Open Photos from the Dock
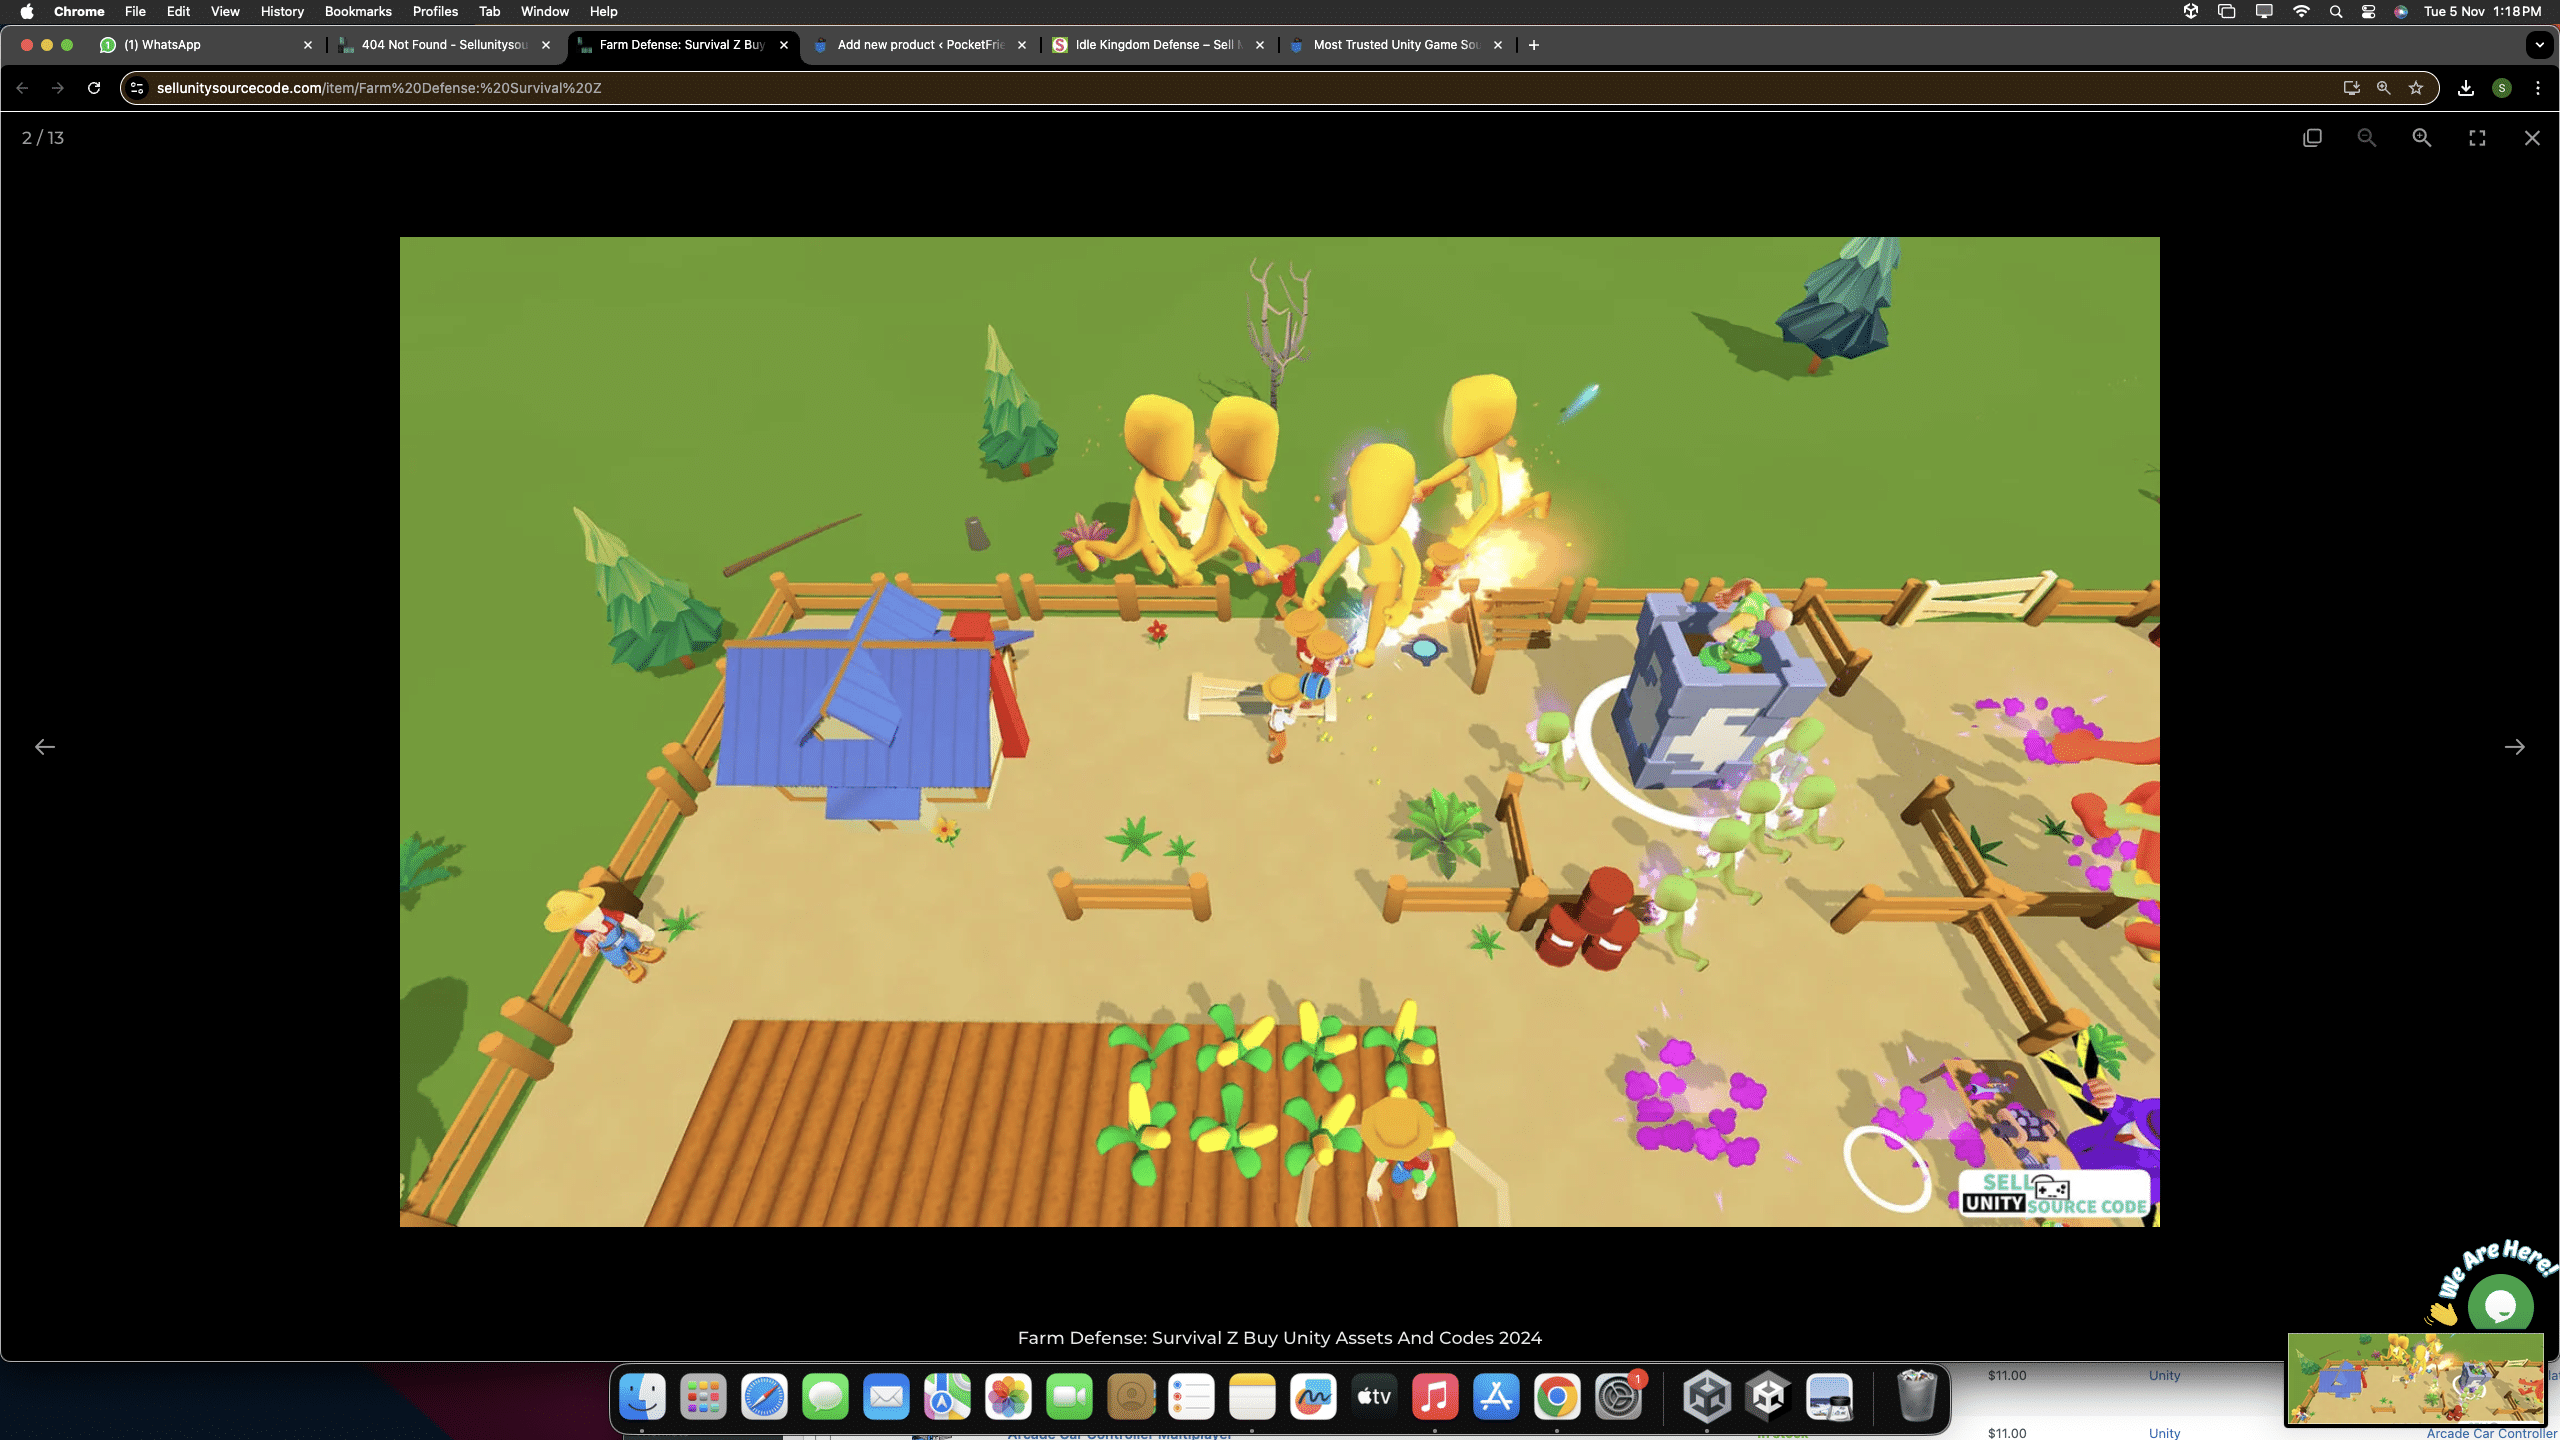The height and width of the screenshot is (1440, 2560). tap(1008, 1397)
